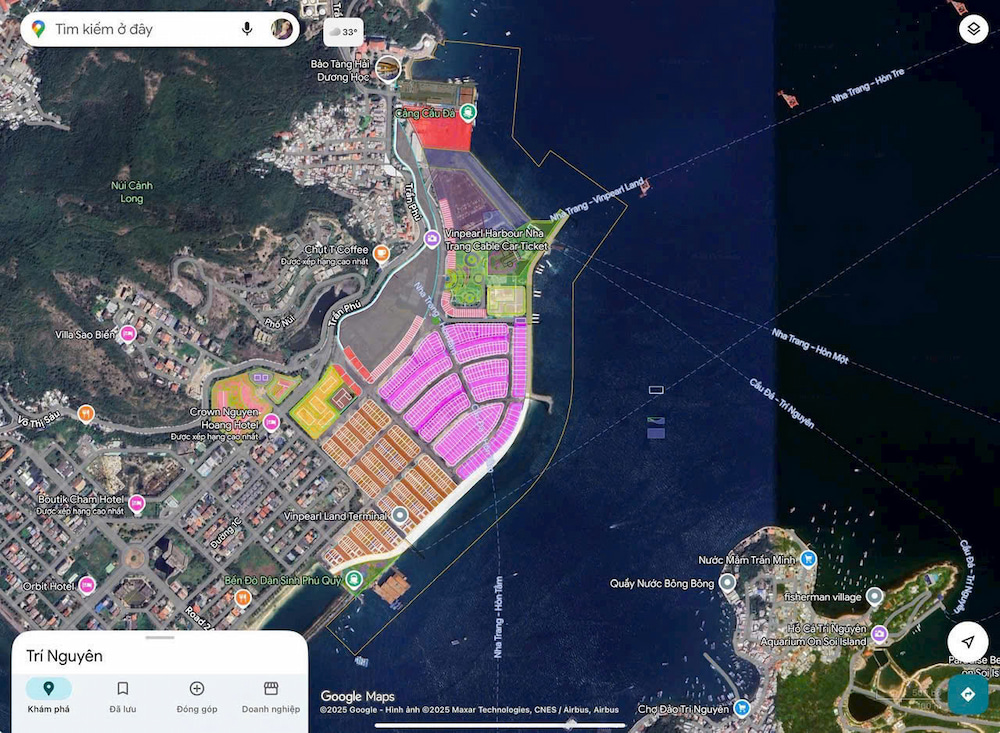1000x733 pixels.
Task: Select the Villa Sao Biển hotel pin
Action: [128, 335]
